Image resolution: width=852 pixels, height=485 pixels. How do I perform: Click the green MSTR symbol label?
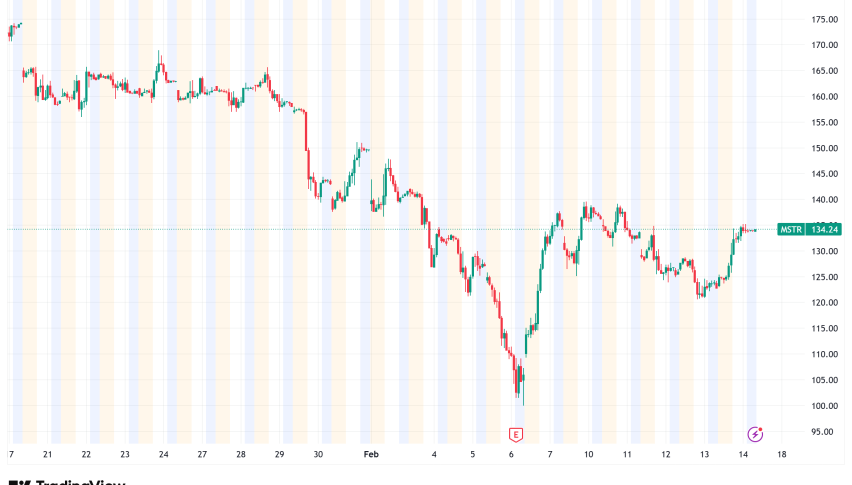(791, 229)
